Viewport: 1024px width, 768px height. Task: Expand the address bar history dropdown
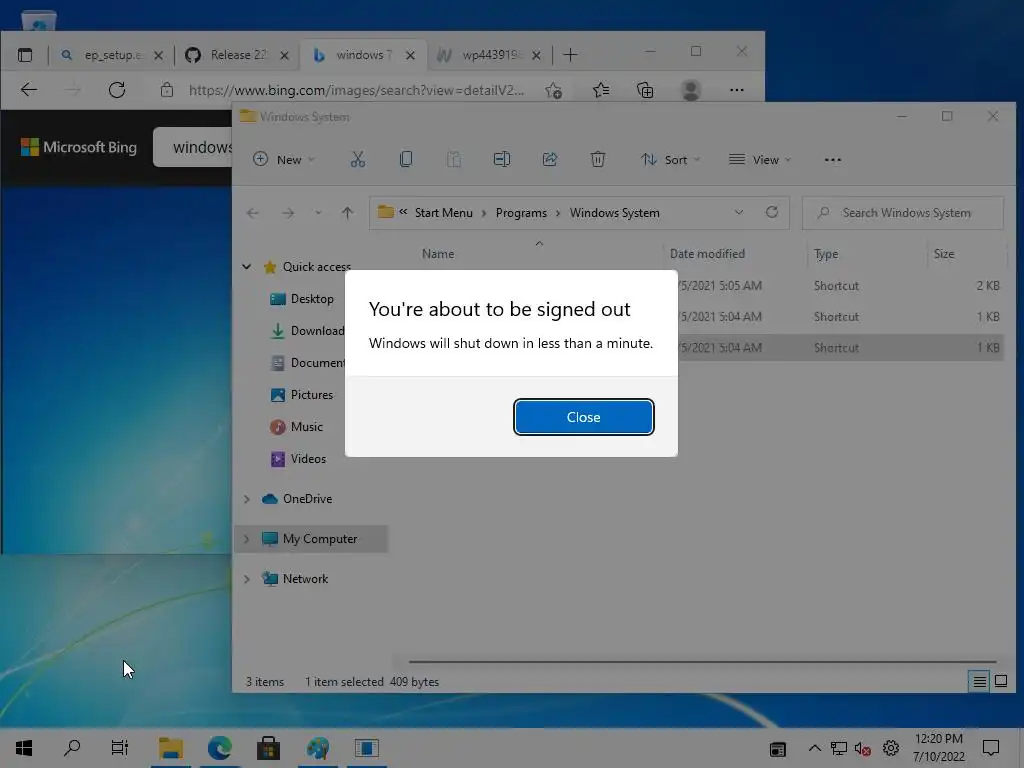point(739,213)
